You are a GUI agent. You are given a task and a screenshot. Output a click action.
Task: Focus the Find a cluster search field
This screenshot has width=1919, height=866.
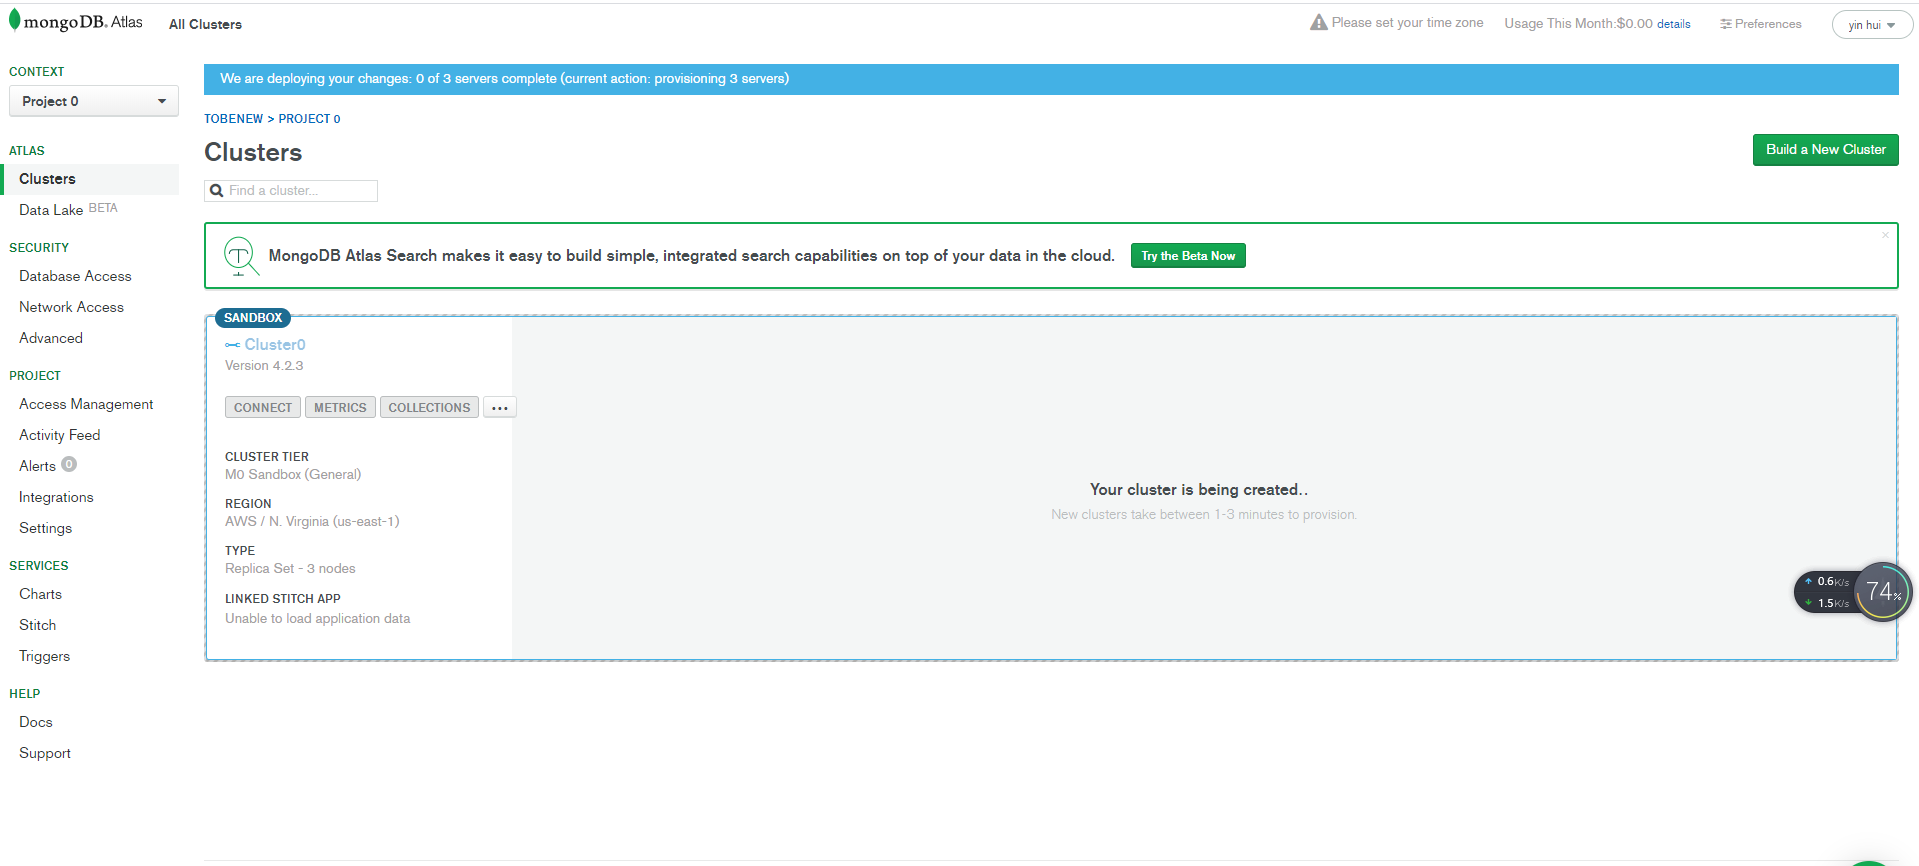point(291,191)
